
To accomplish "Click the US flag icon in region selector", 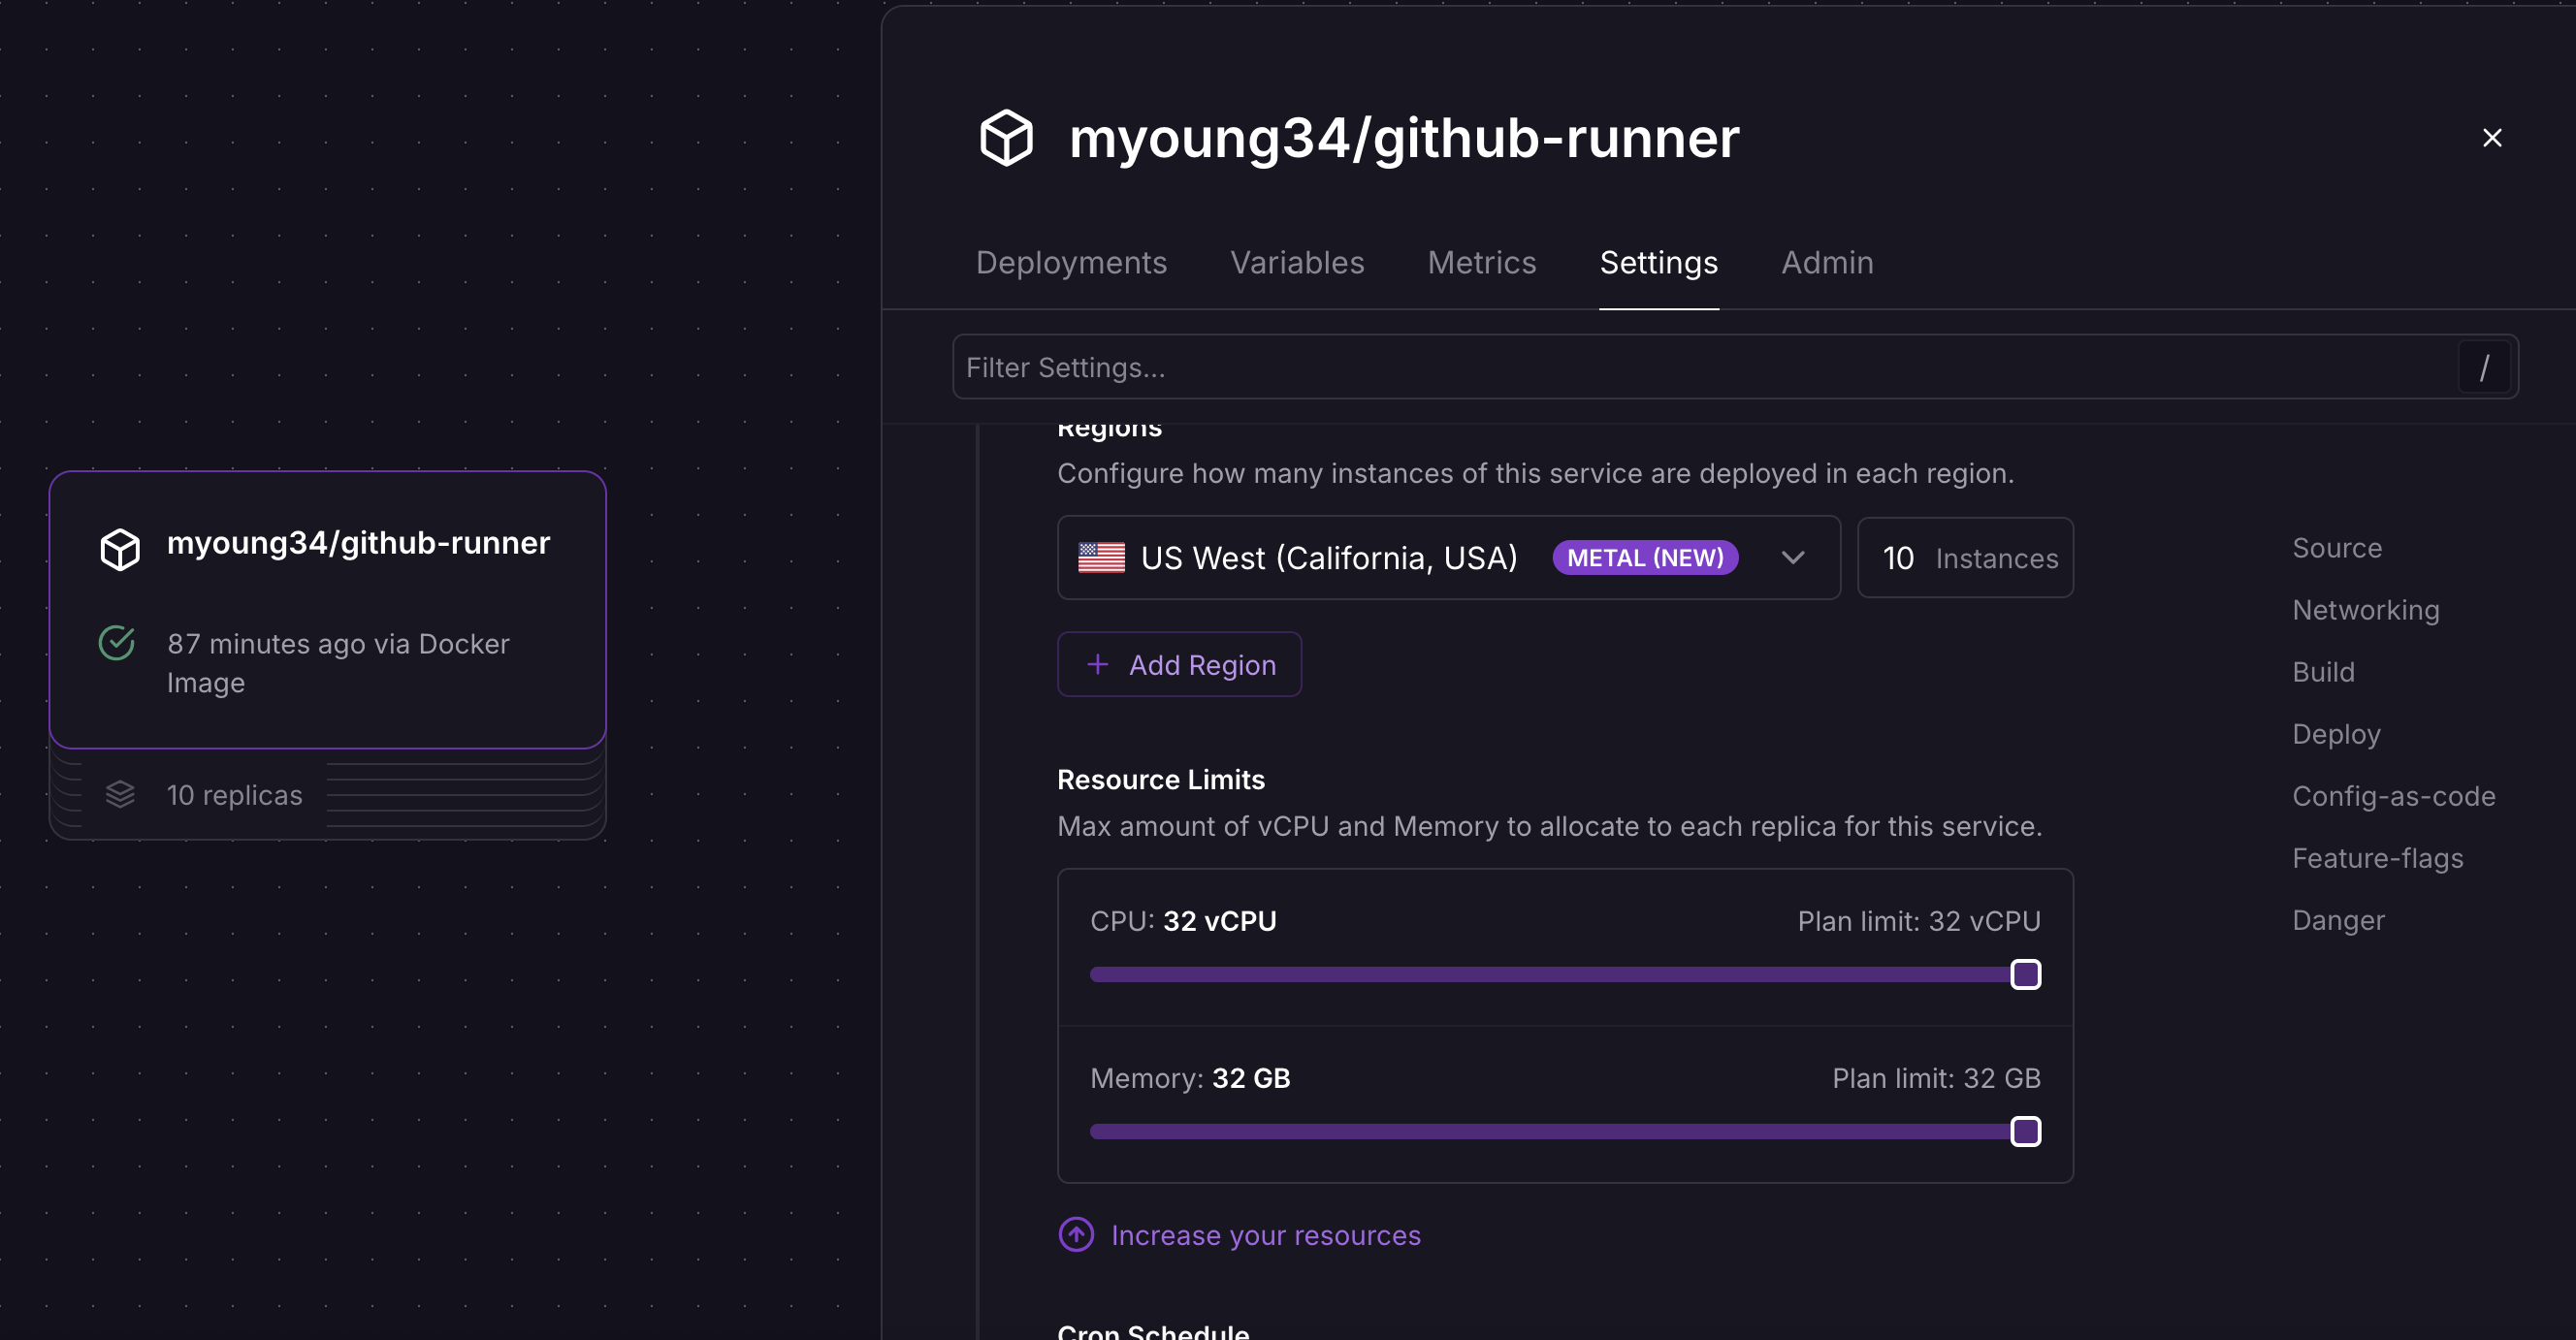I will click(x=1101, y=558).
